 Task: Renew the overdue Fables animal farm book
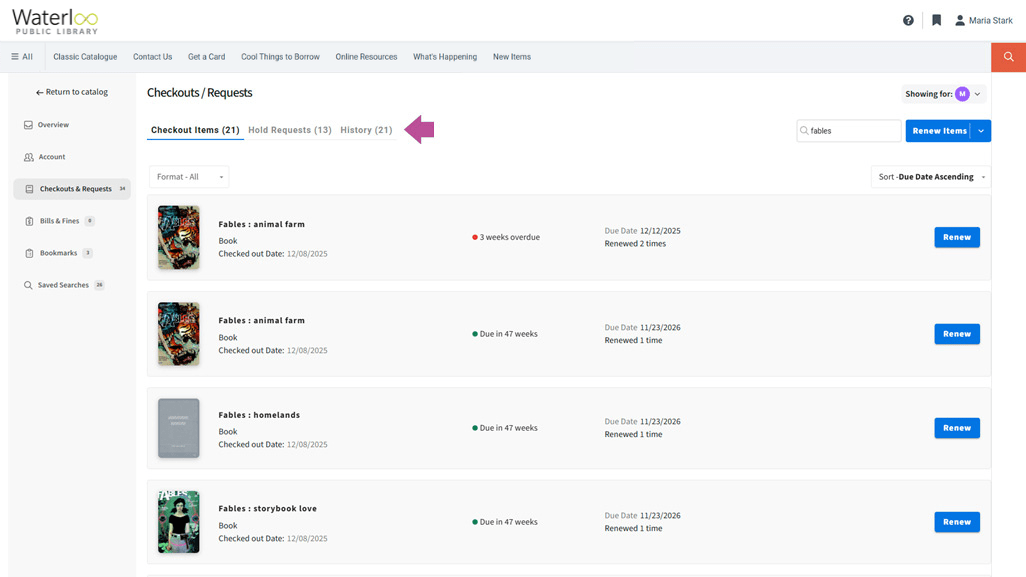coord(956,237)
